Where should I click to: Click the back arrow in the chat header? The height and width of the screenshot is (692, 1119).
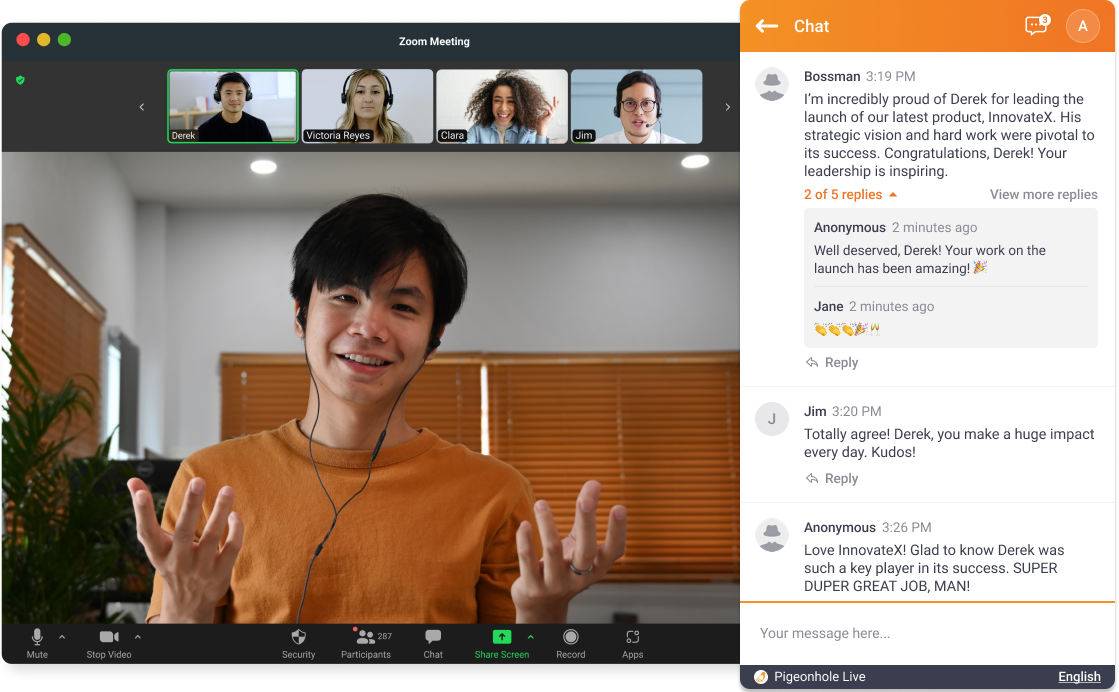pos(766,26)
